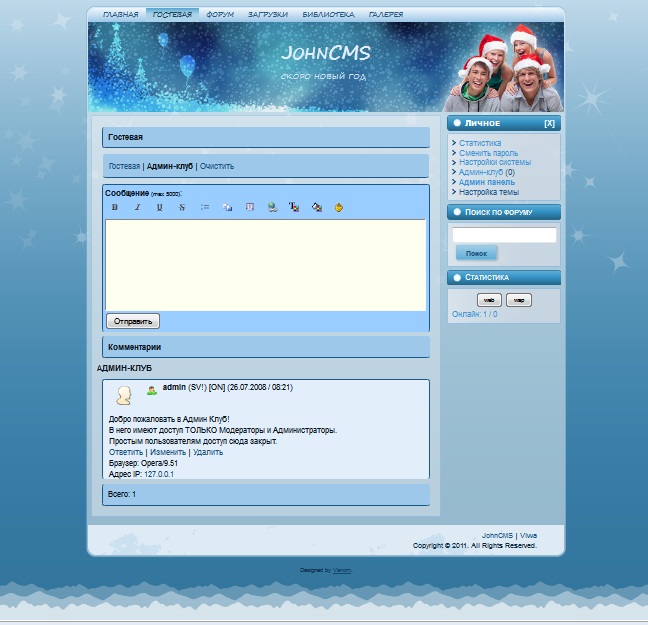The height and width of the screenshot is (625, 648).
Task: Apply italic formatting to message
Action: pos(137,207)
